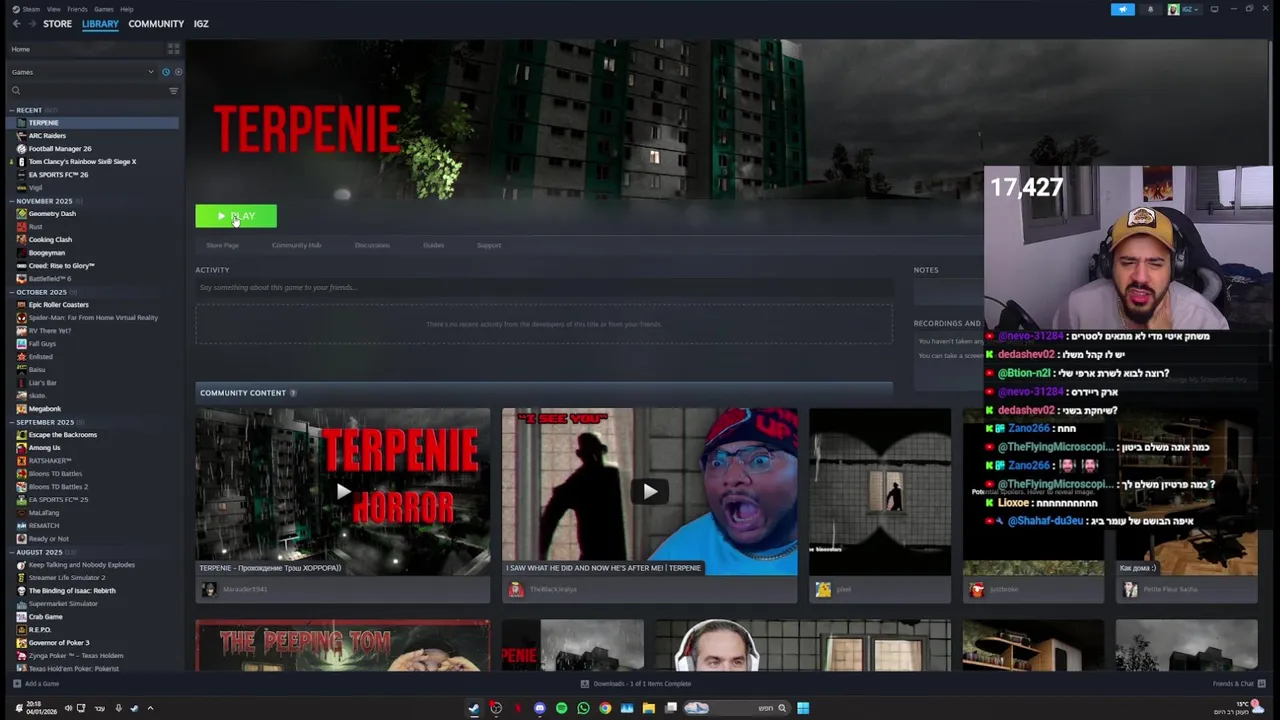Screen dimensions: 1280x720
Task: Open the Discussions link
Action: pos(372,245)
